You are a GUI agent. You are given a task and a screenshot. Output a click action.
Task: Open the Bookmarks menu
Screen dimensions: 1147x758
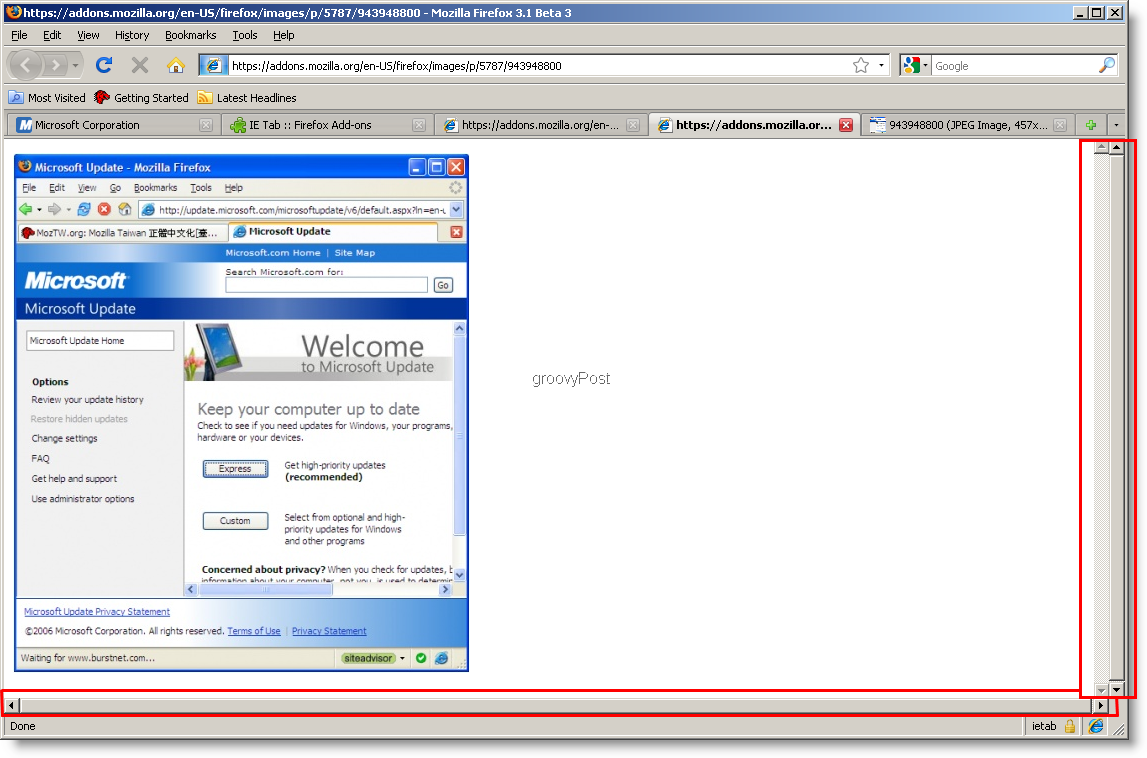pyautogui.click(x=190, y=35)
